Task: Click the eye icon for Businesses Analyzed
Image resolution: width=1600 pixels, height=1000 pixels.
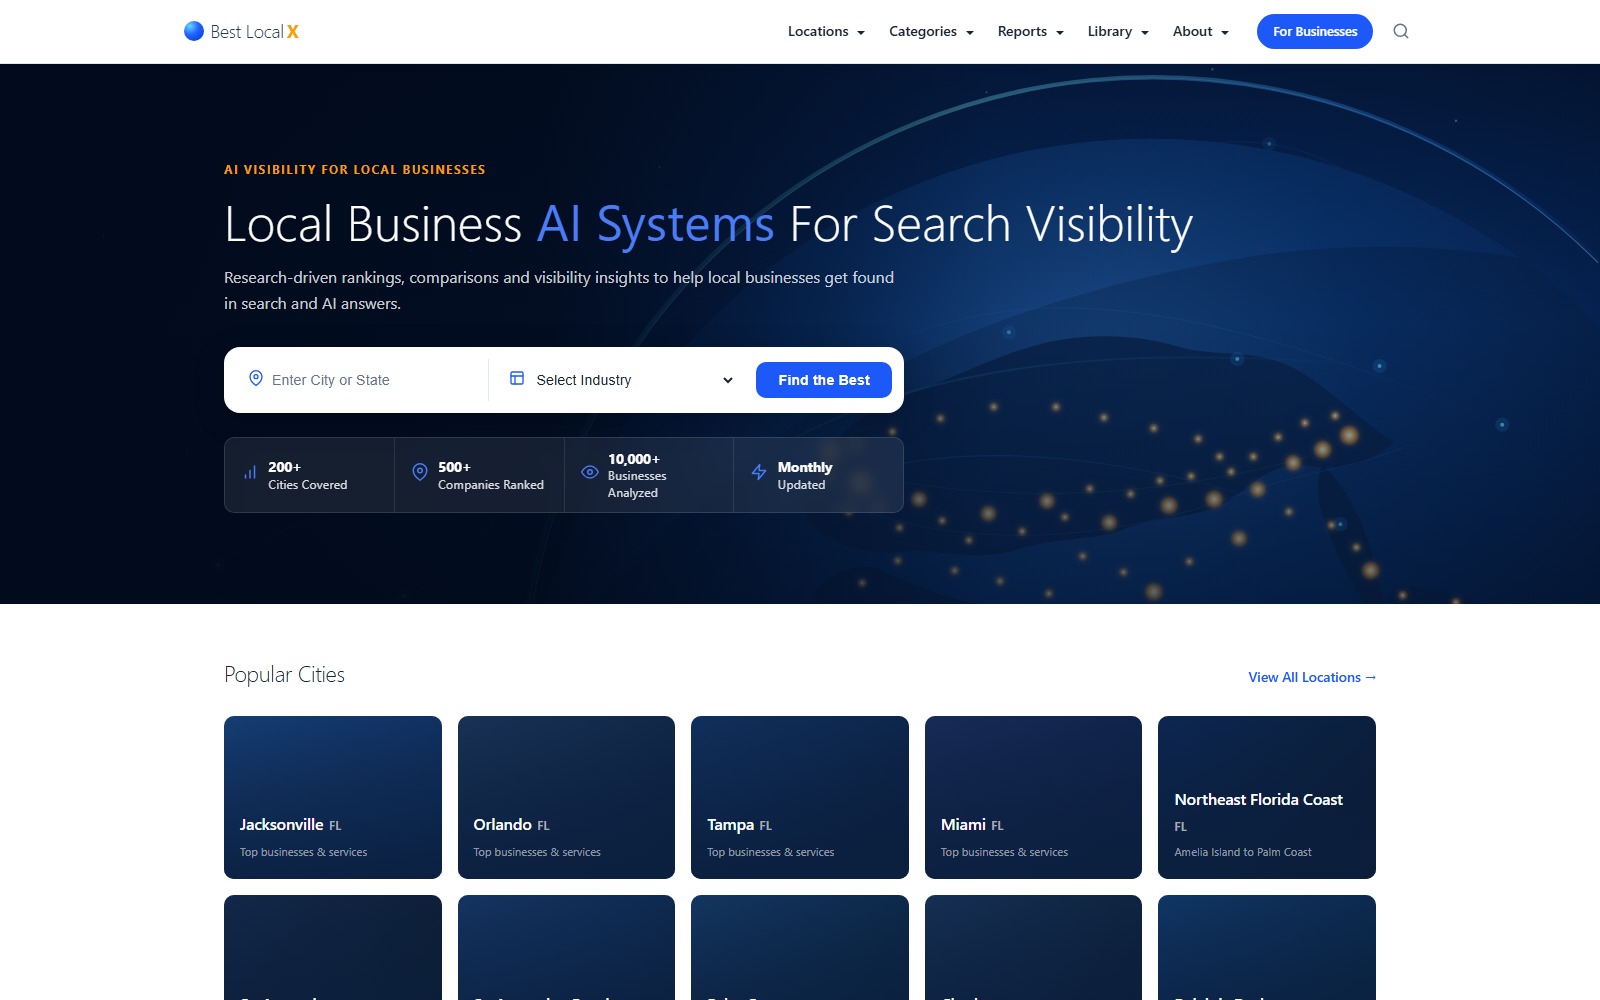Action: [590, 472]
